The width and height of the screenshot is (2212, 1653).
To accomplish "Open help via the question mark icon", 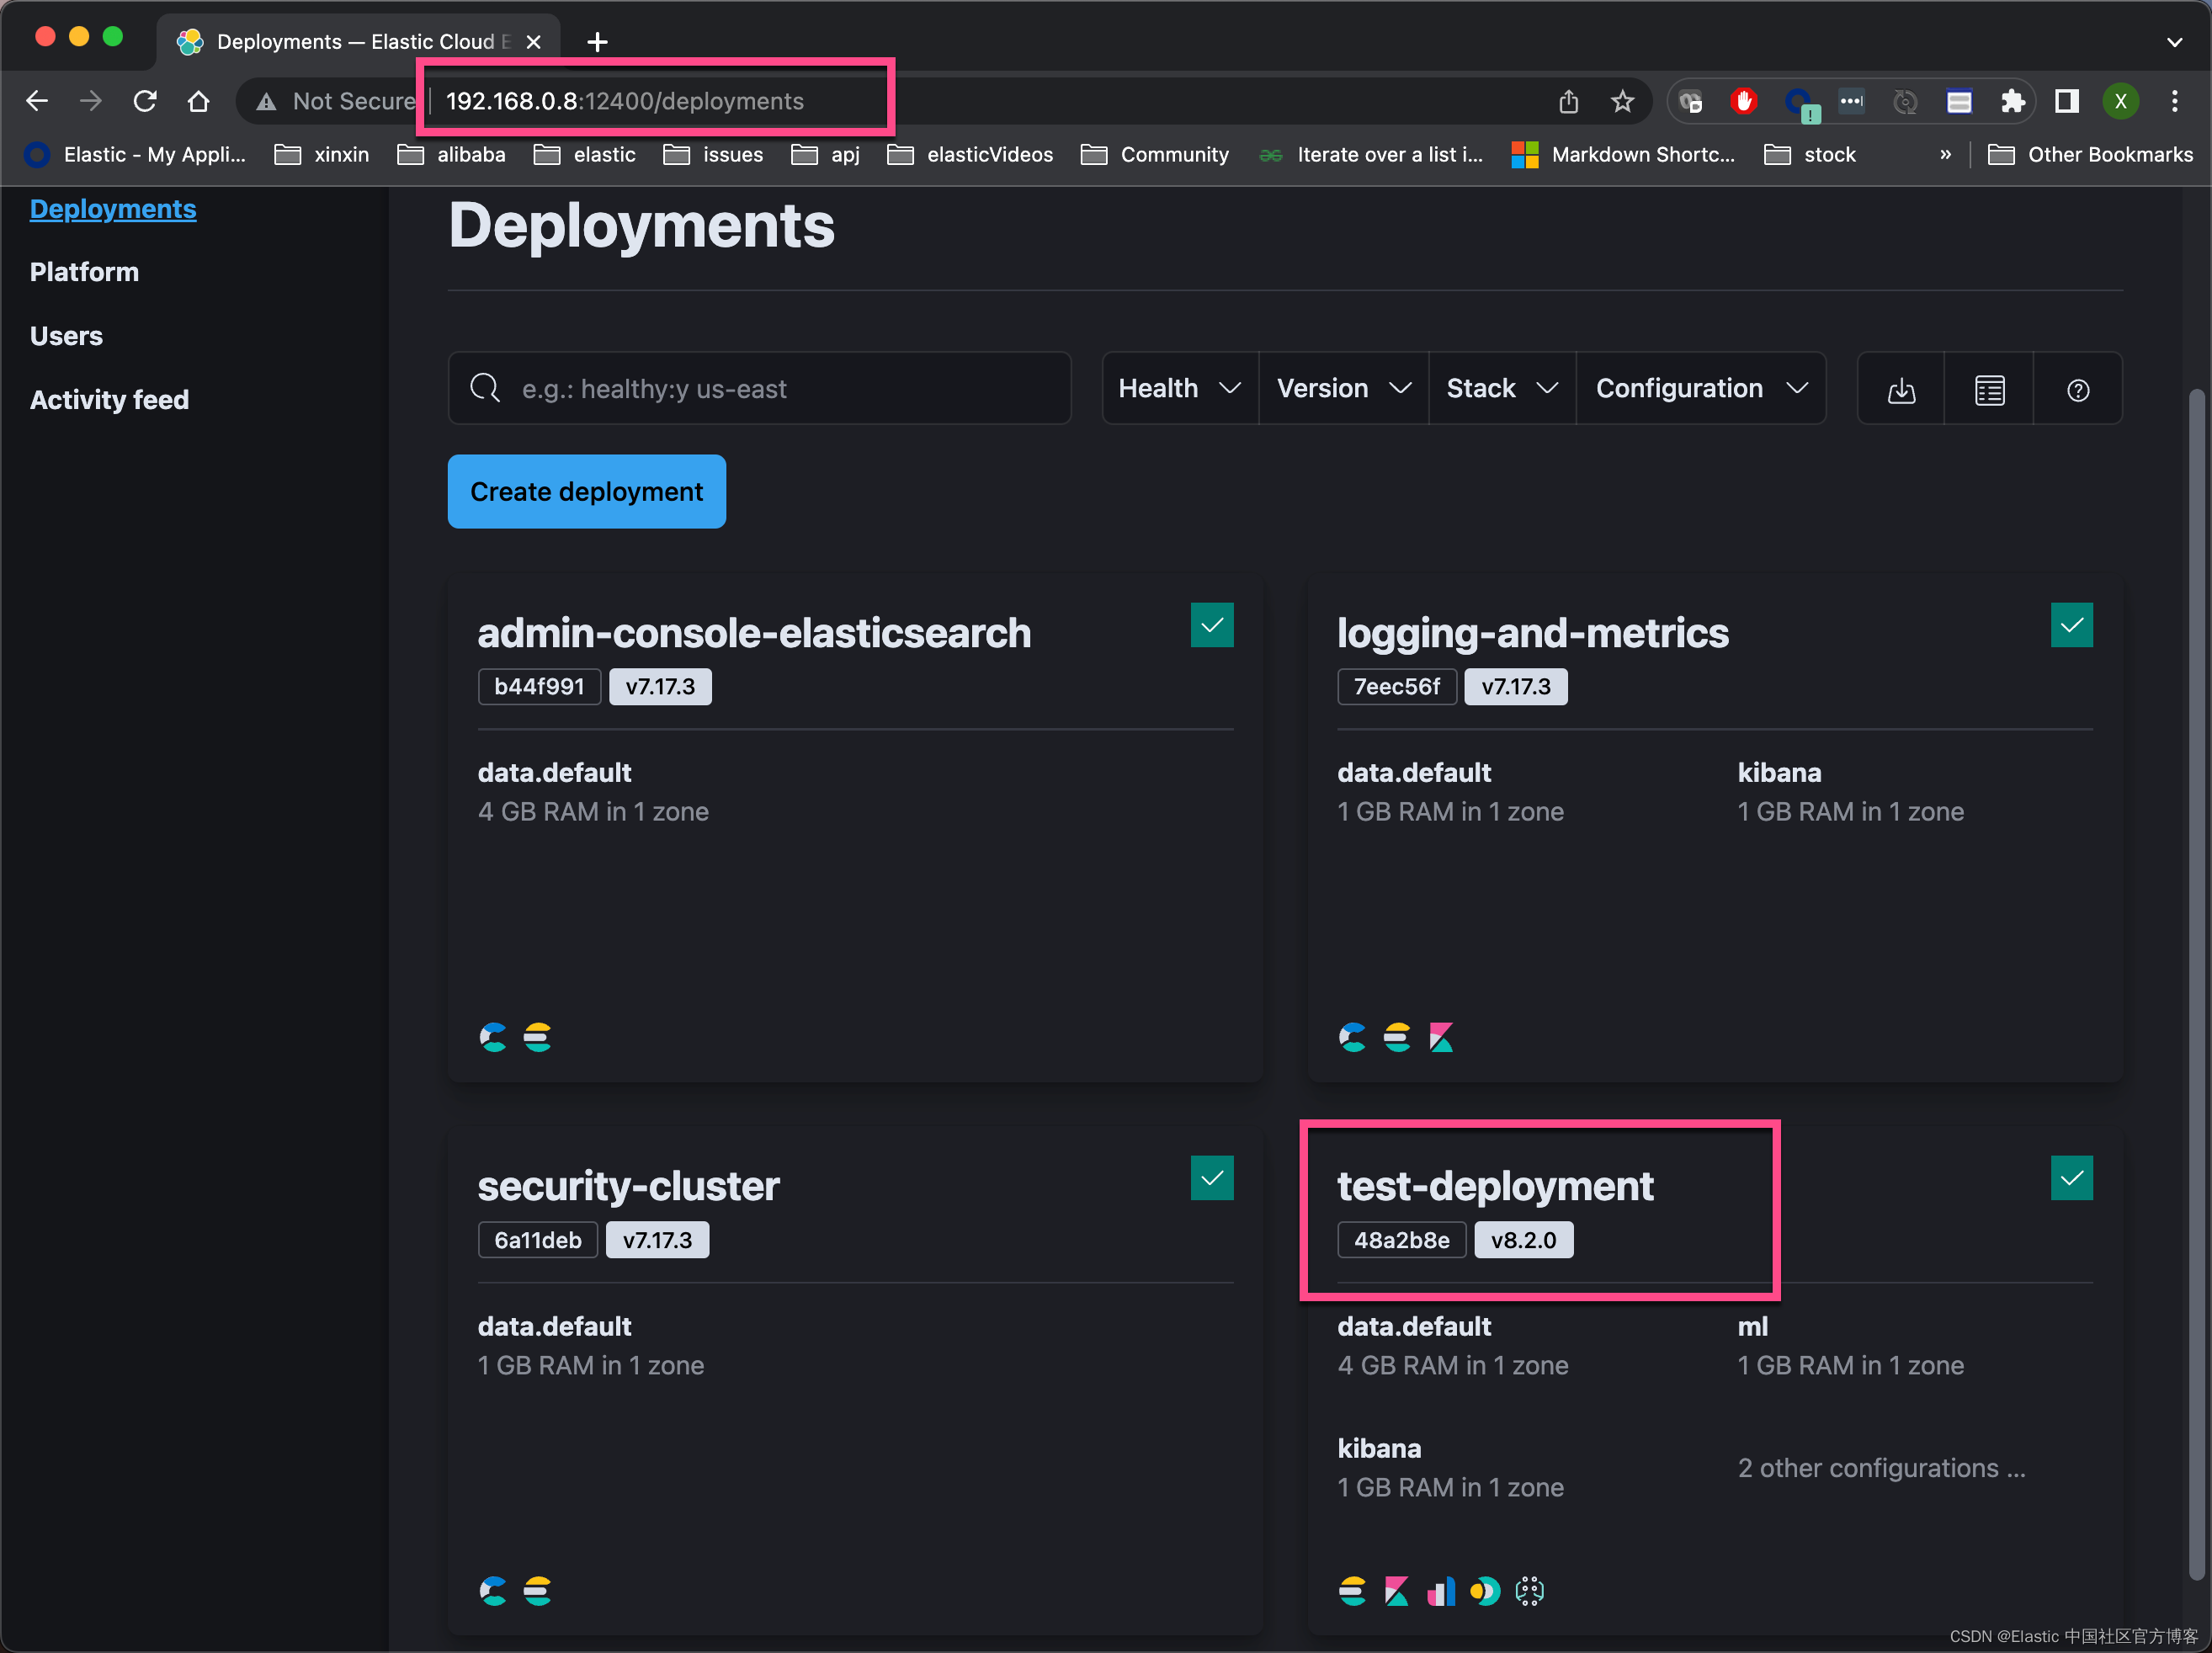I will tap(2078, 389).
